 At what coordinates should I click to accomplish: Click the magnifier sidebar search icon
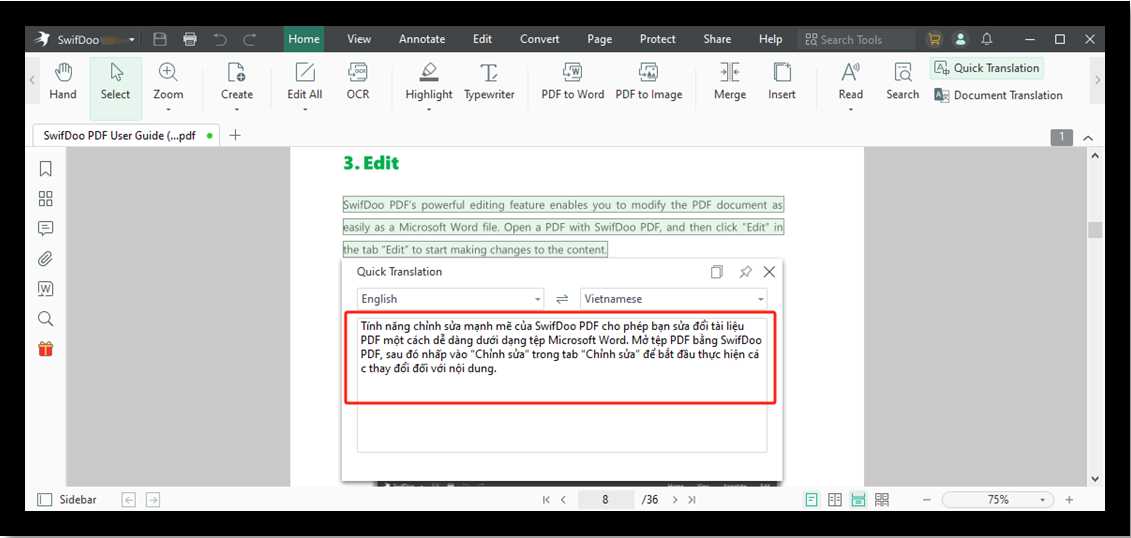45,319
